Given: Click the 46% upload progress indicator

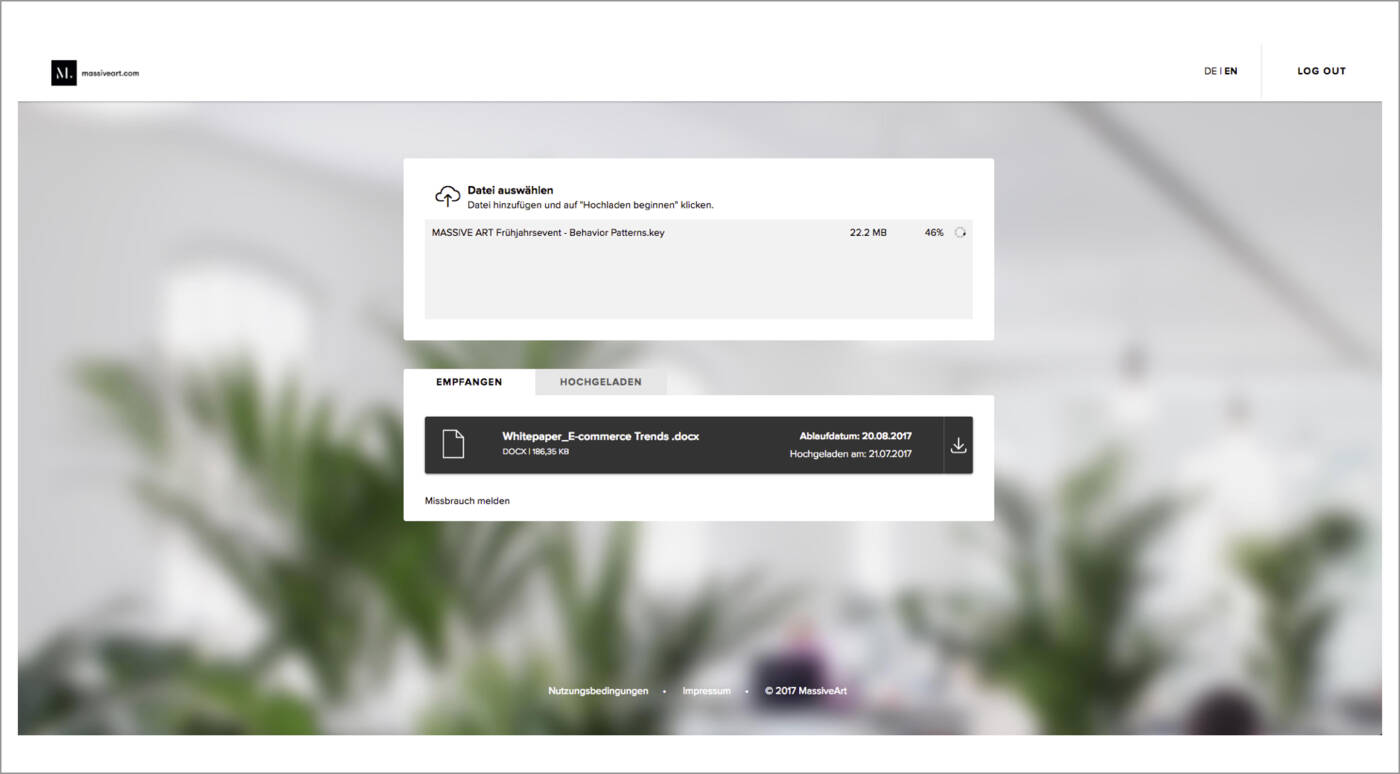Looking at the screenshot, I should pyautogui.click(x=933, y=233).
